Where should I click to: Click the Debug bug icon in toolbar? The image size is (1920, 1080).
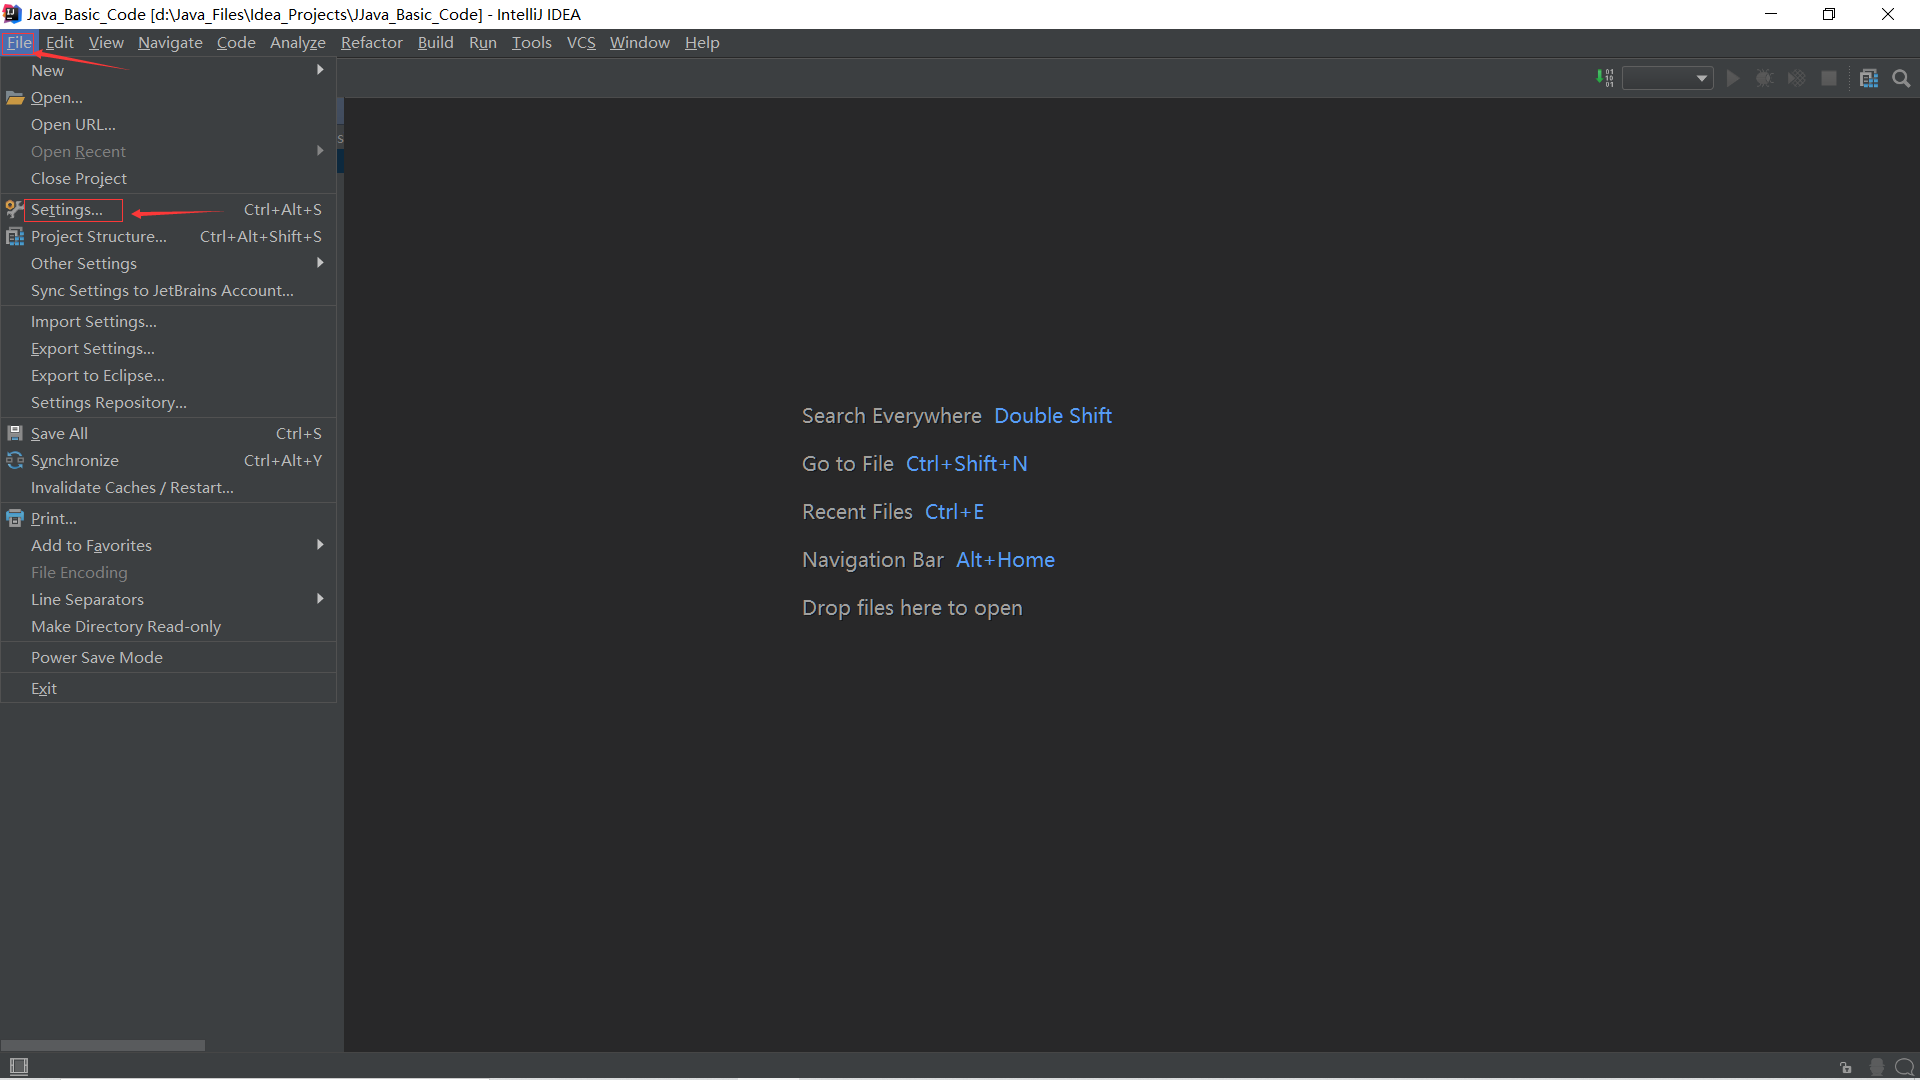pyautogui.click(x=1764, y=78)
